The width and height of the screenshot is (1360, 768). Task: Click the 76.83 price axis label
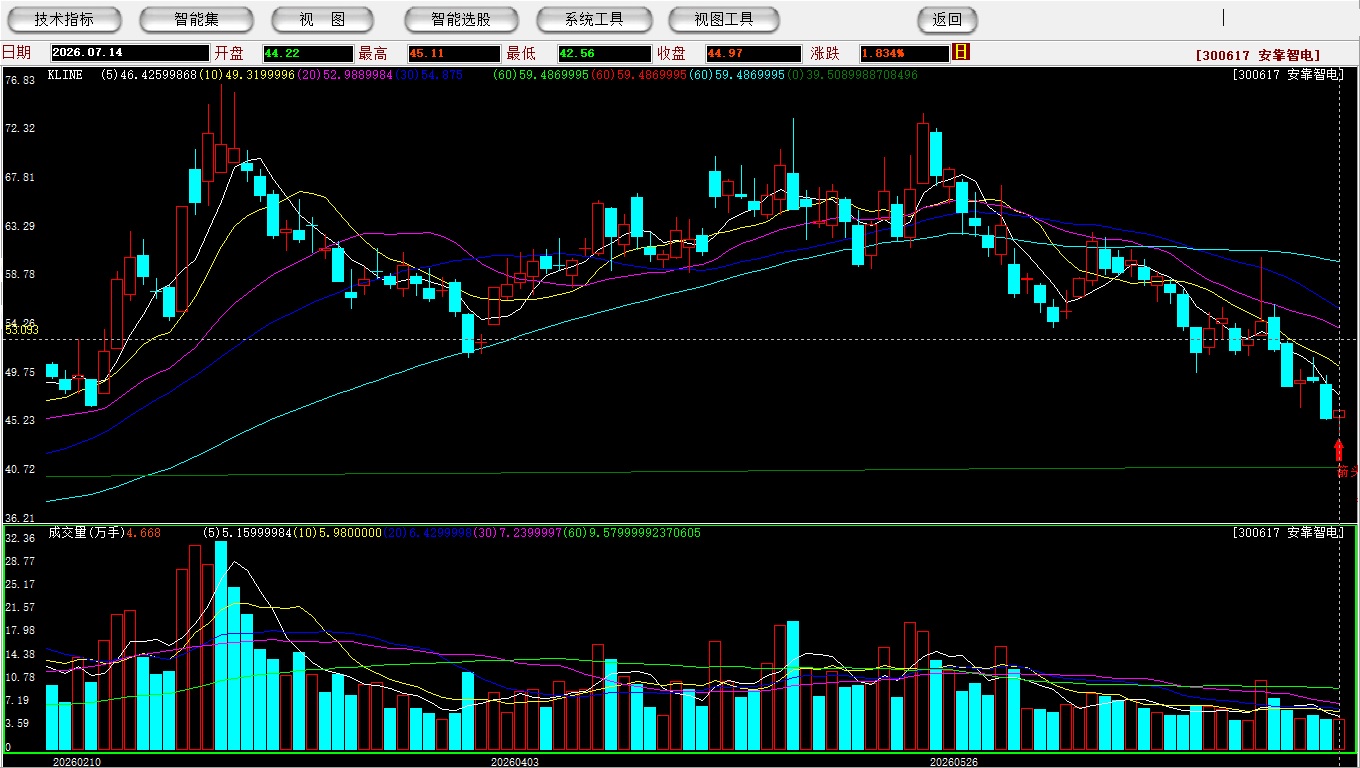click(20, 80)
